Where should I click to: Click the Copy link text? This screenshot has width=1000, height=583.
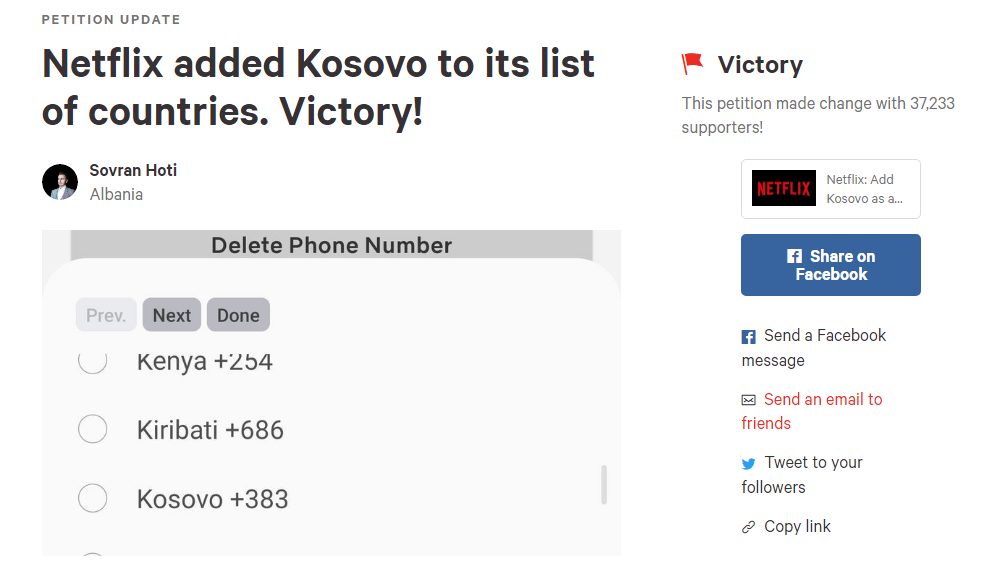(797, 527)
